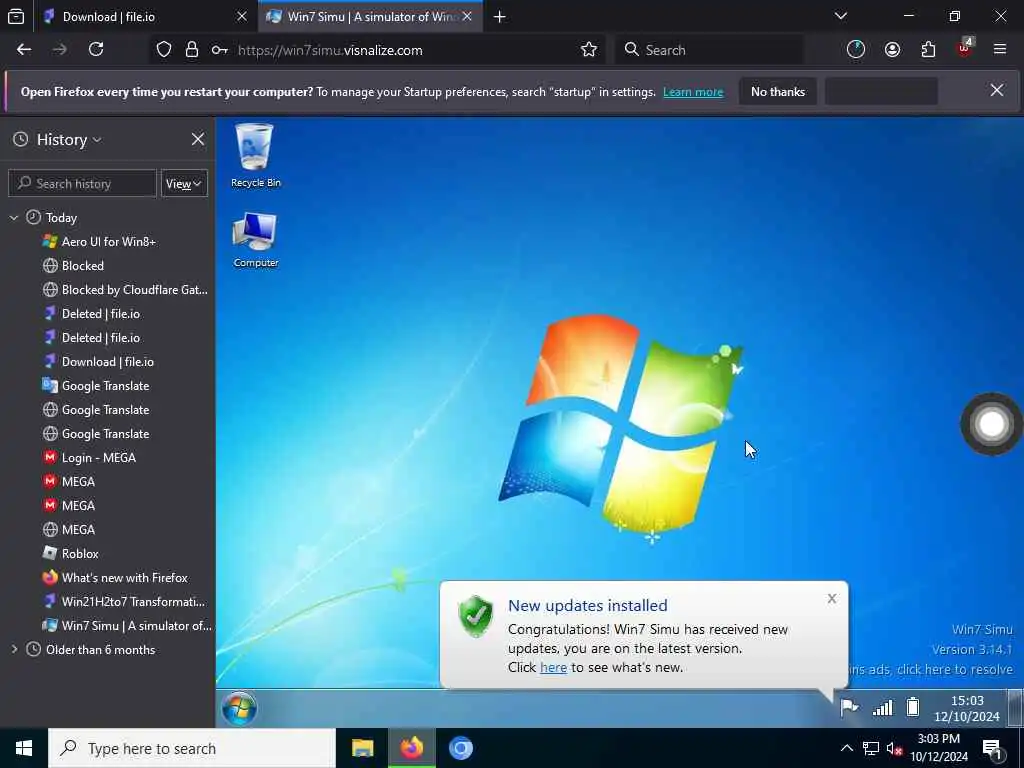Open the Computer desktop icon
This screenshot has height=768, width=1024.
click(255, 240)
